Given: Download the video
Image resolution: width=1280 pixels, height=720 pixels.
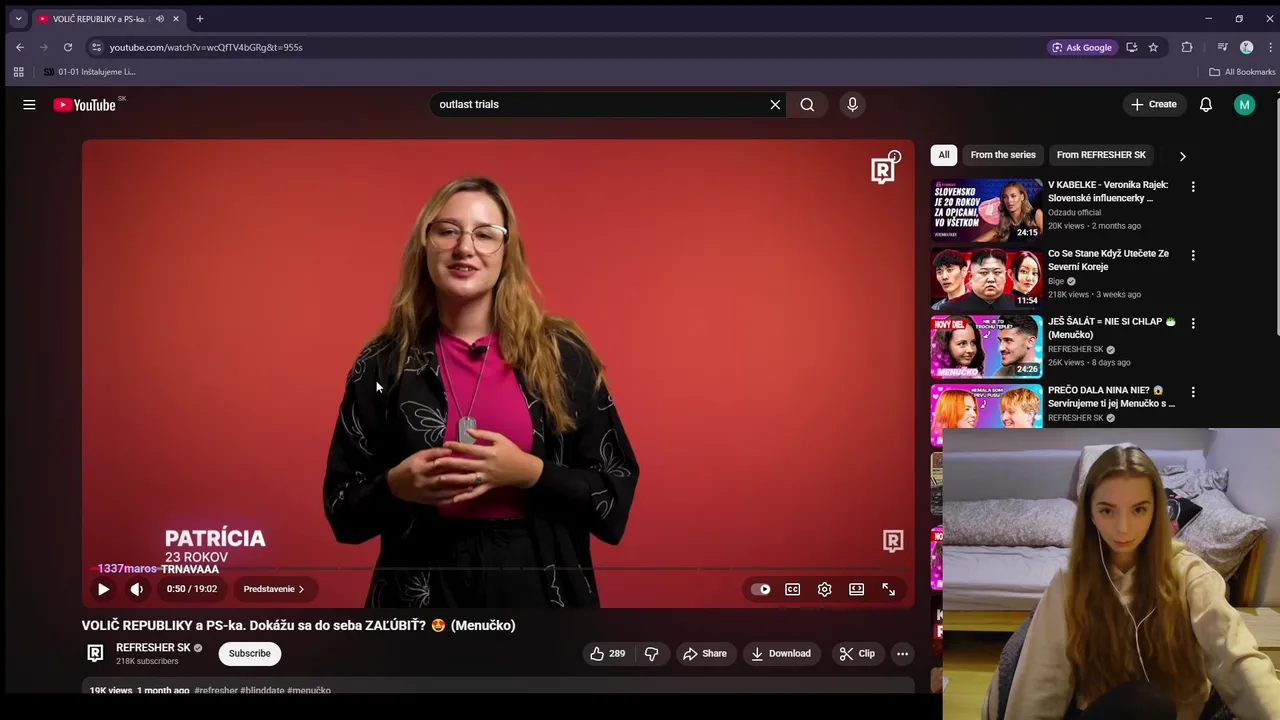Looking at the screenshot, I should pyautogui.click(x=781, y=653).
